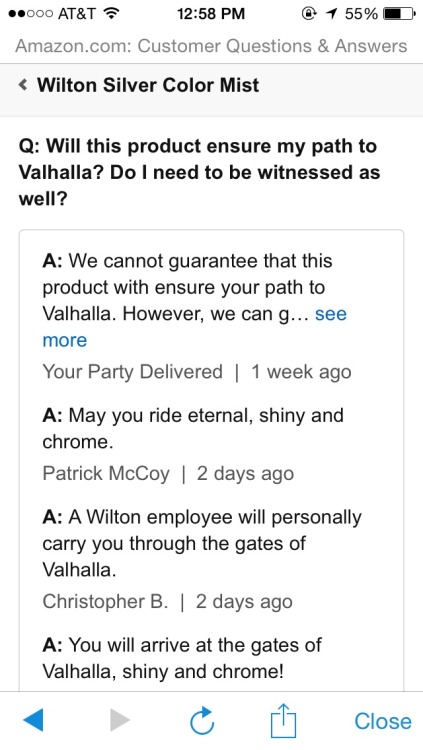This screenshot has height=750, width=423.
Task: Tap the blue back navigation arrow
Action: (x=33, y=720)
